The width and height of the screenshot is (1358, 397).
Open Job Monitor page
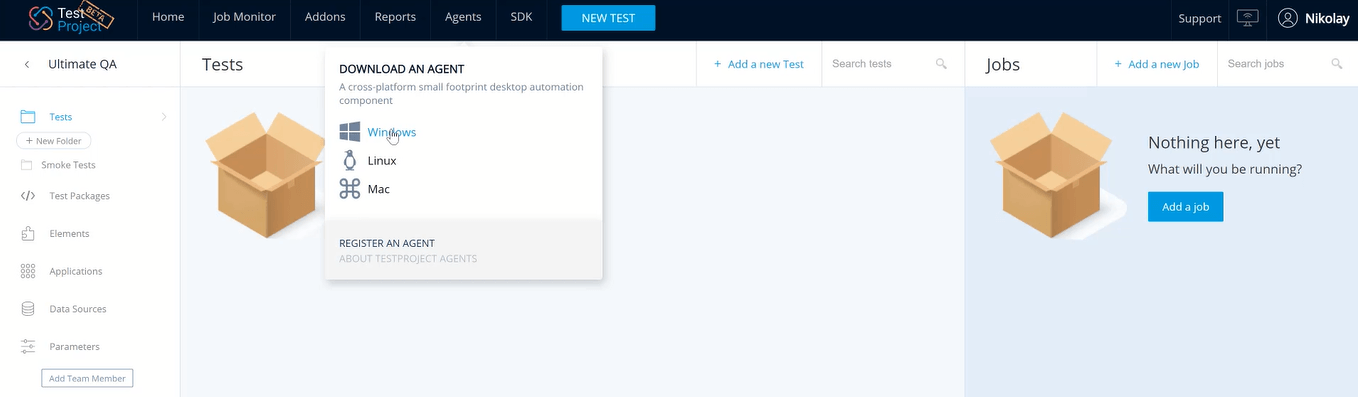pyautogui.click(x=244, y=17)
